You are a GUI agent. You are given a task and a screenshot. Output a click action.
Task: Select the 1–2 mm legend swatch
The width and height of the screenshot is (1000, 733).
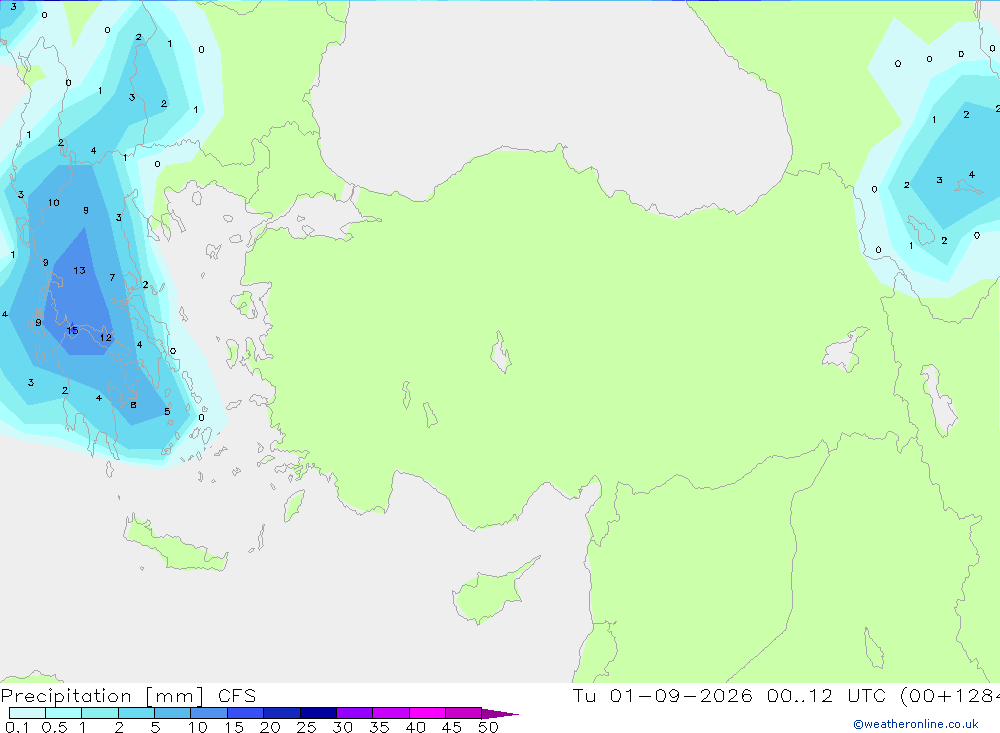coord(100,713)
